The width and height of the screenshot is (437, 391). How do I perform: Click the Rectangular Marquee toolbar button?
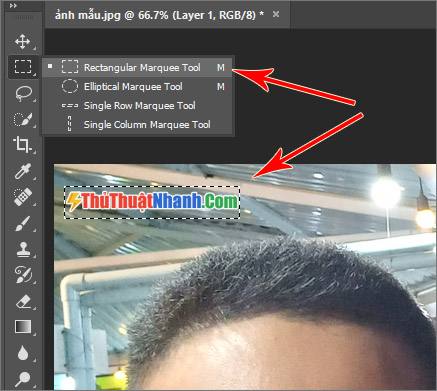(23, 67)
